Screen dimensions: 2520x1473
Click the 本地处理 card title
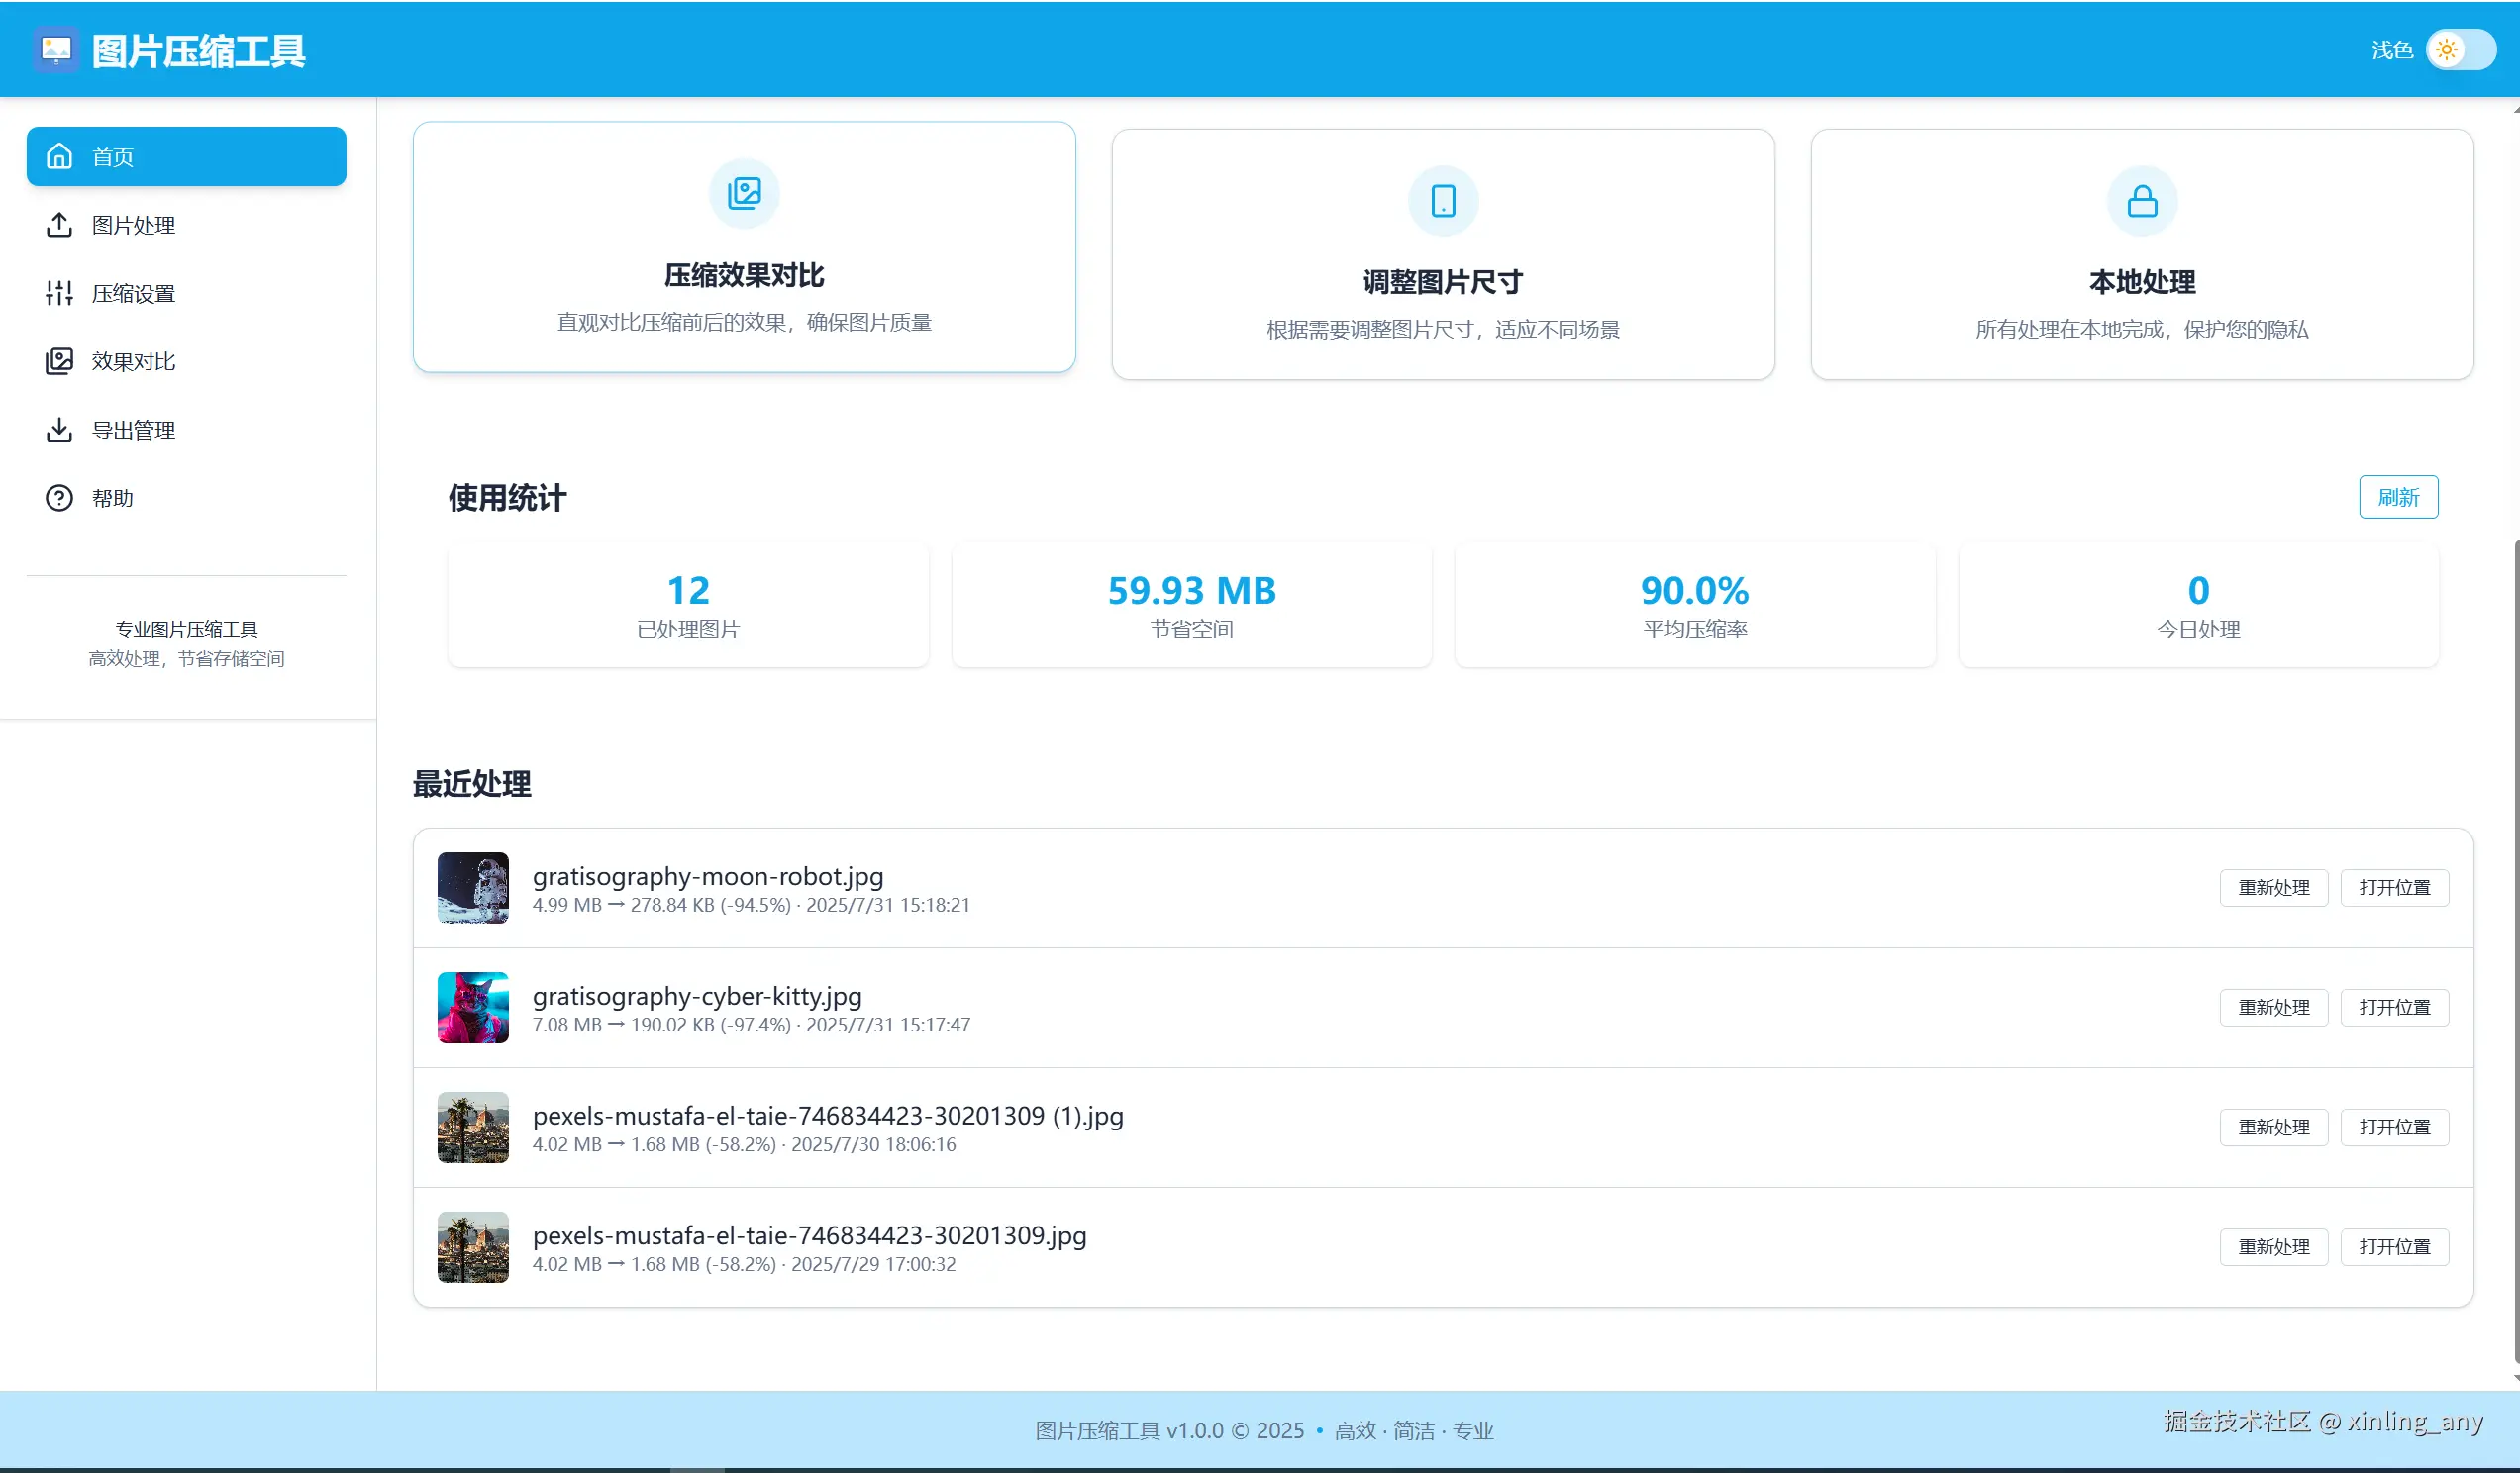tap(2142, 282)
